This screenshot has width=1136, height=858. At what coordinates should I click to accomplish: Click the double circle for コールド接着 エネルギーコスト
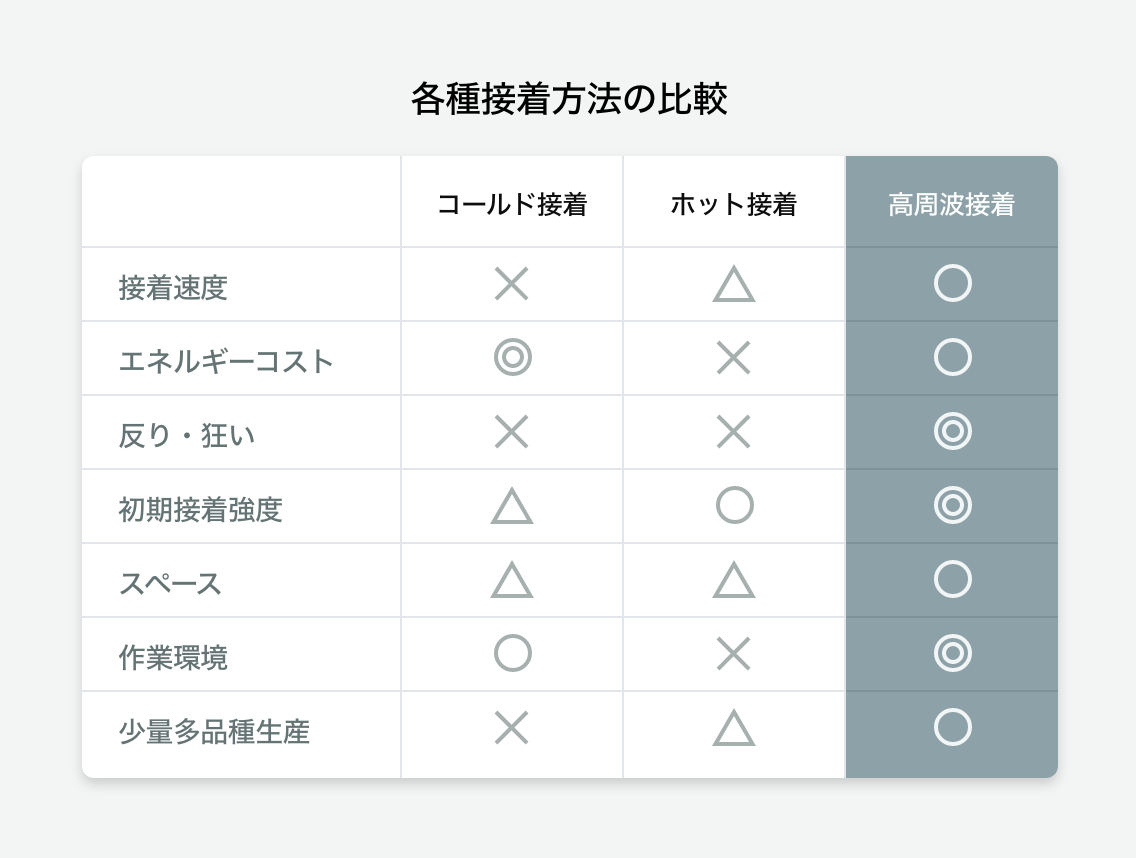pos(512,357)
